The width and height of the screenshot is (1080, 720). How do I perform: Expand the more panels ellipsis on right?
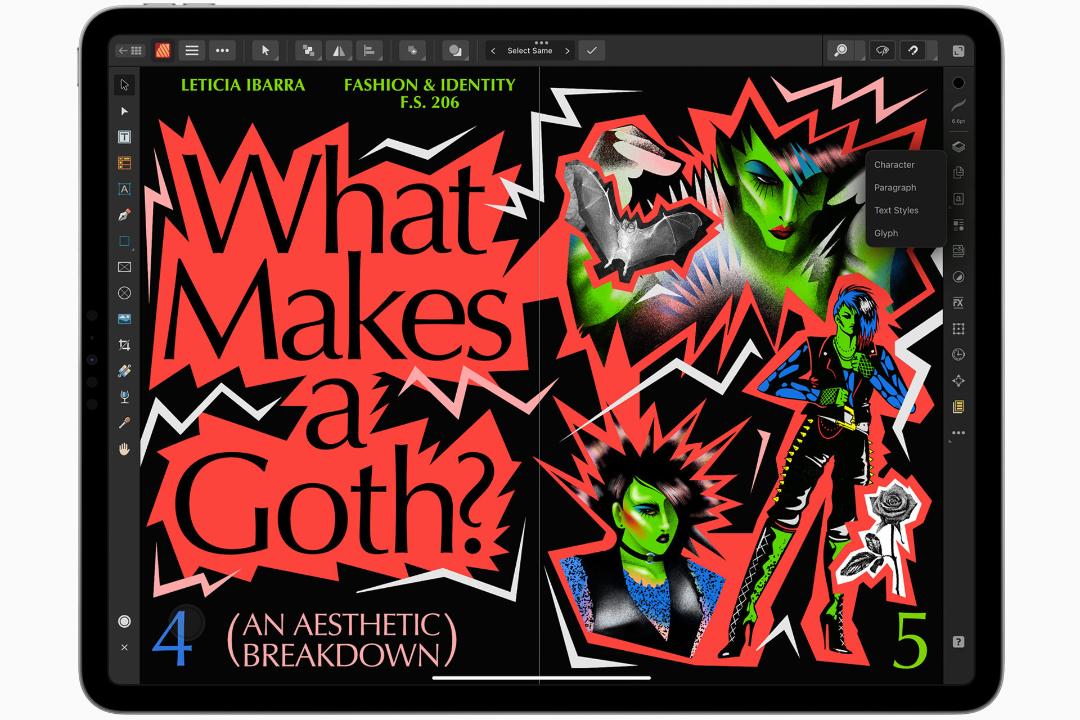(958, 433)
